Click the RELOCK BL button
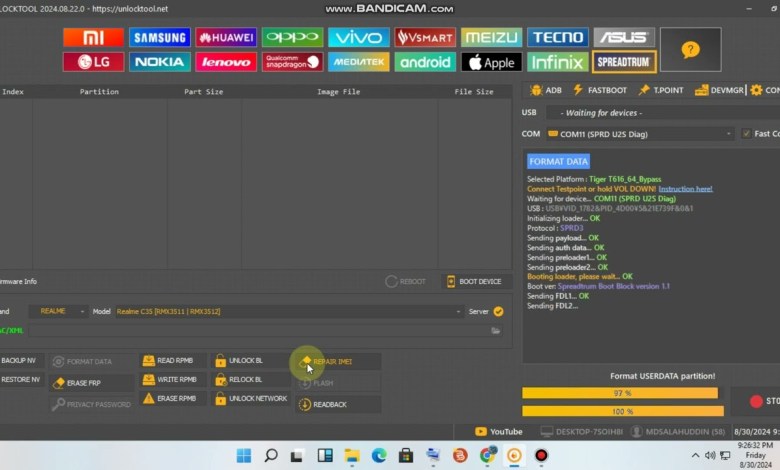Viewport: 780px width, 470px height. click(x=250, y=379)
